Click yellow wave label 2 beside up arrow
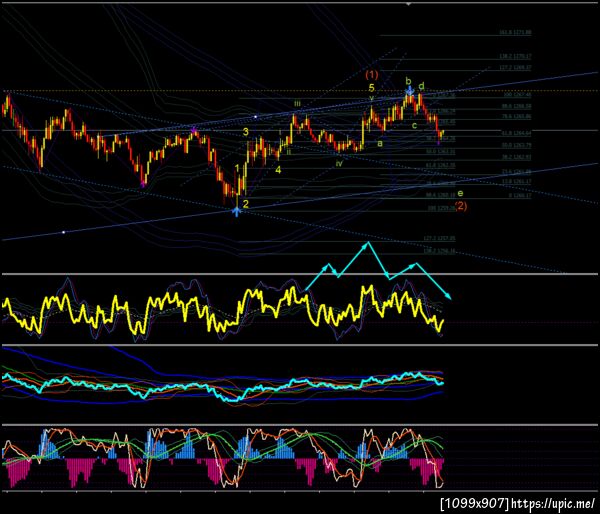Image resolution: width=600 pixels, height=514 pixels. (x=246, y=204)
